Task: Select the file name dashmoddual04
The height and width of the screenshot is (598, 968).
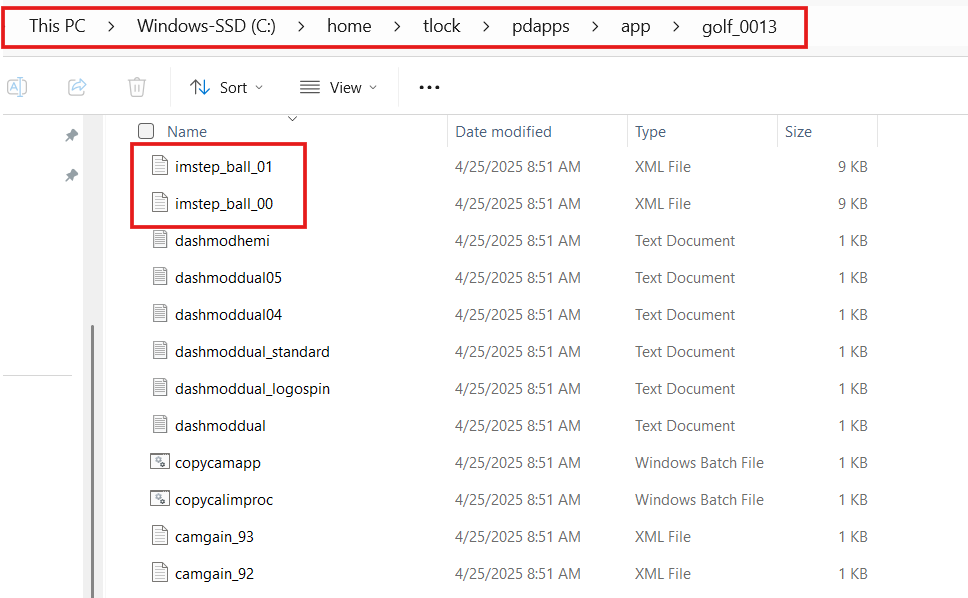Action: click(228, 315)
